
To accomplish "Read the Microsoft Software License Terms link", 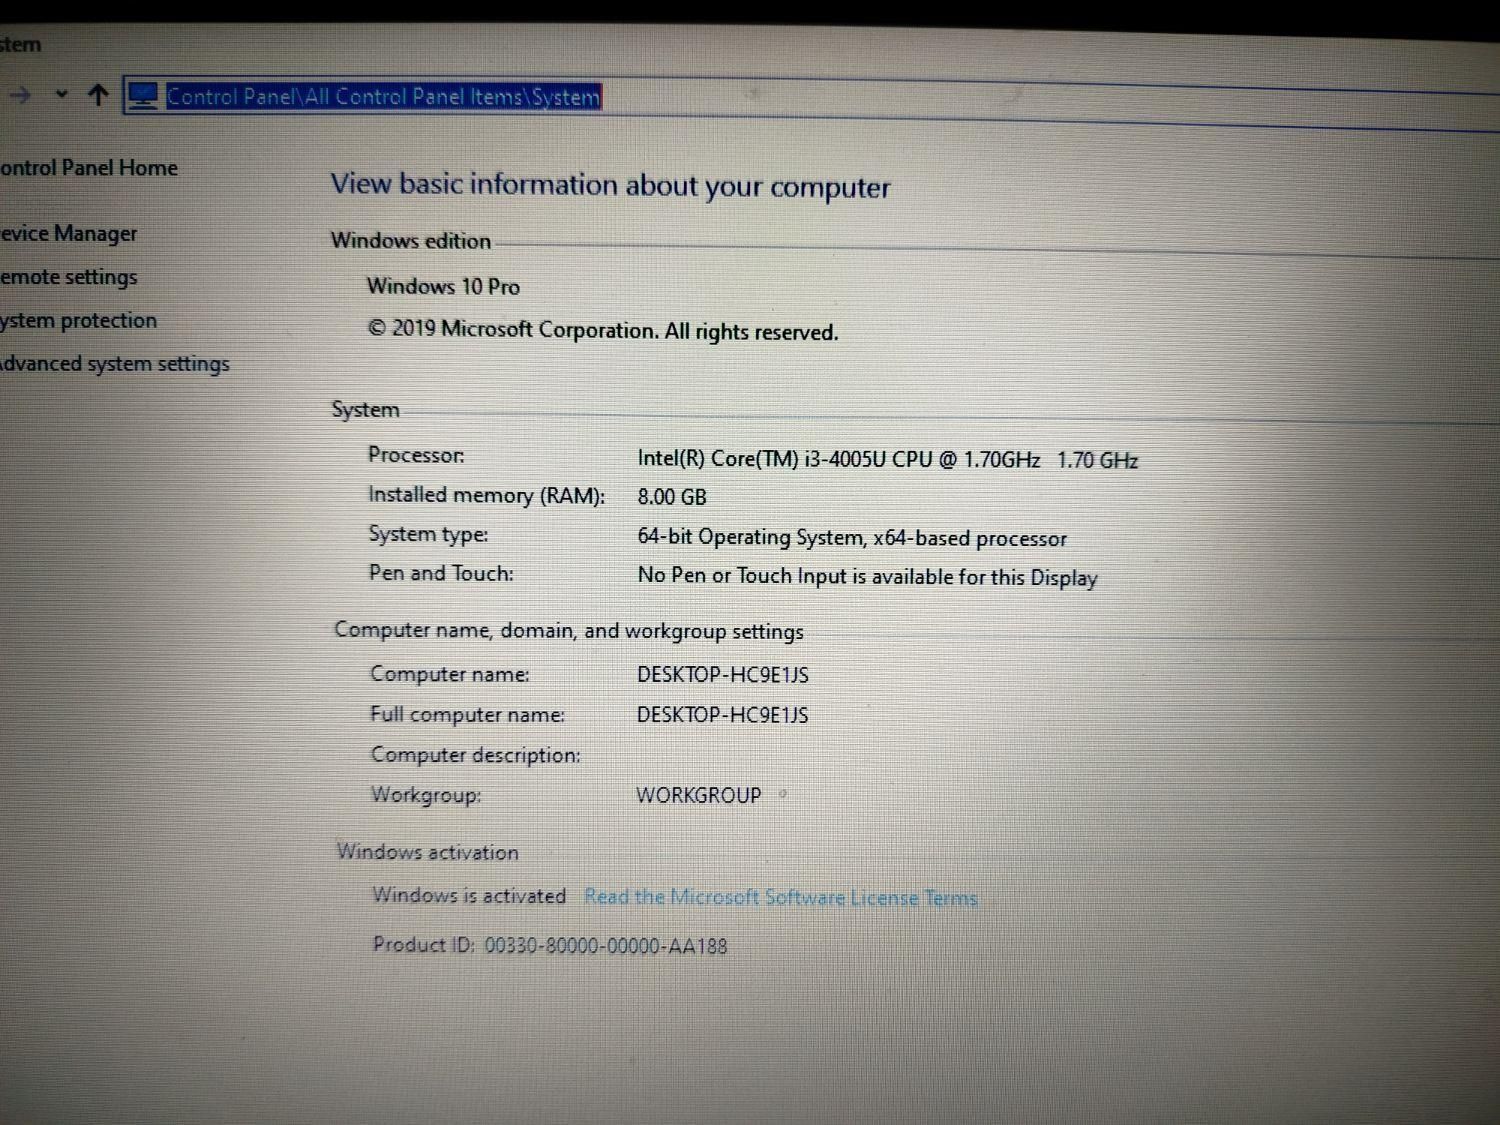I will point(780,897).
